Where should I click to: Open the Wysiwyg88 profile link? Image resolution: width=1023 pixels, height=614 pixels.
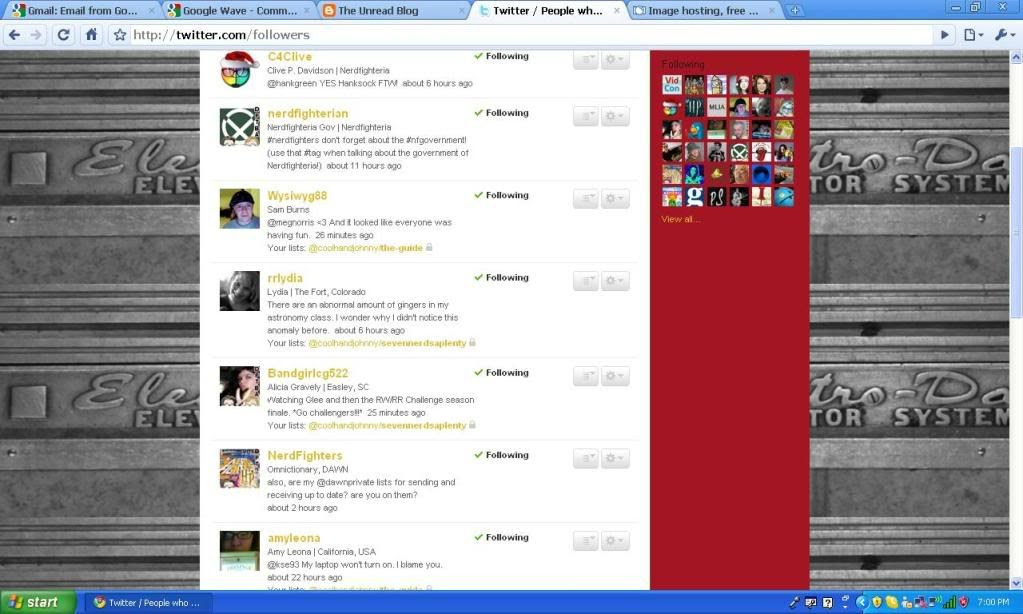pyautogui.click(x=297, y=196)
